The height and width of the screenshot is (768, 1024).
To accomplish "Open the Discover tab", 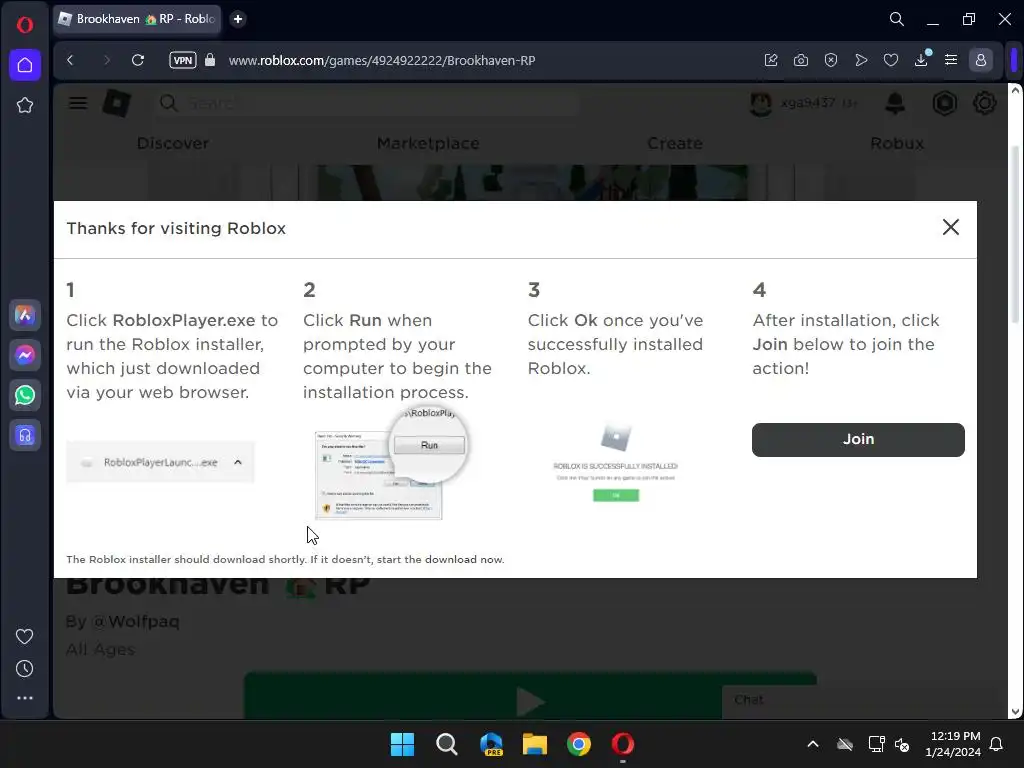I will [173, 143].
